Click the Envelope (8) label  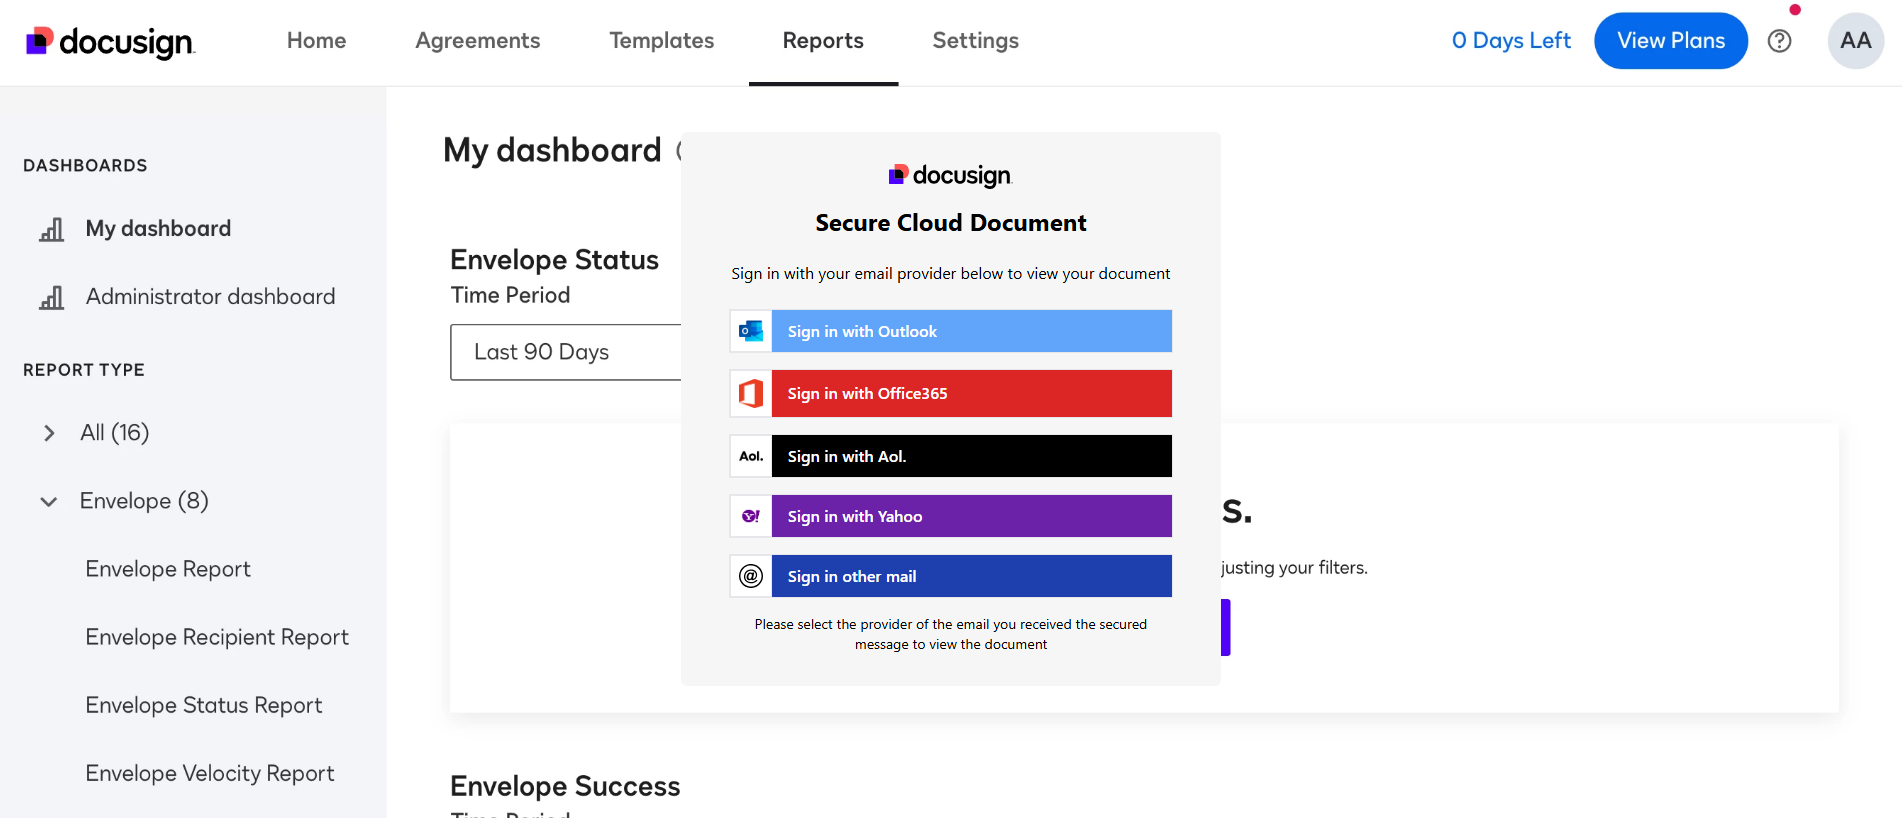pos(144,501)
